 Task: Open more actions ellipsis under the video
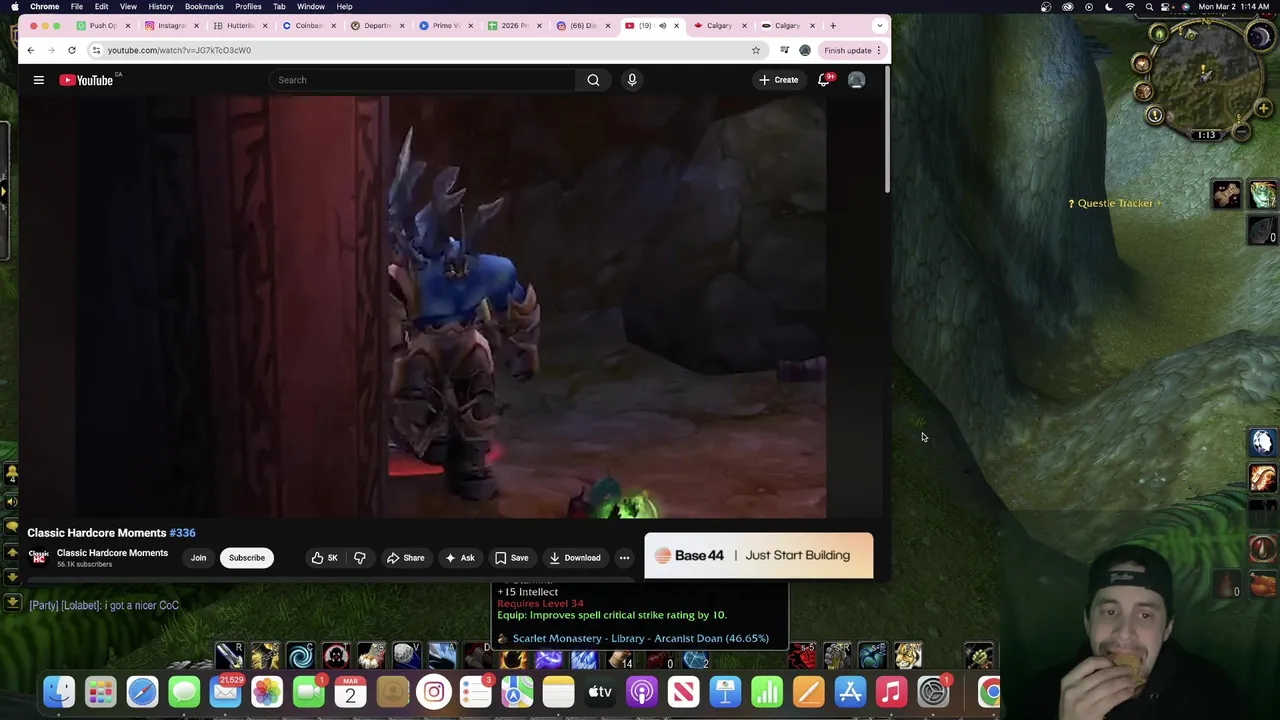click(624, 558)
